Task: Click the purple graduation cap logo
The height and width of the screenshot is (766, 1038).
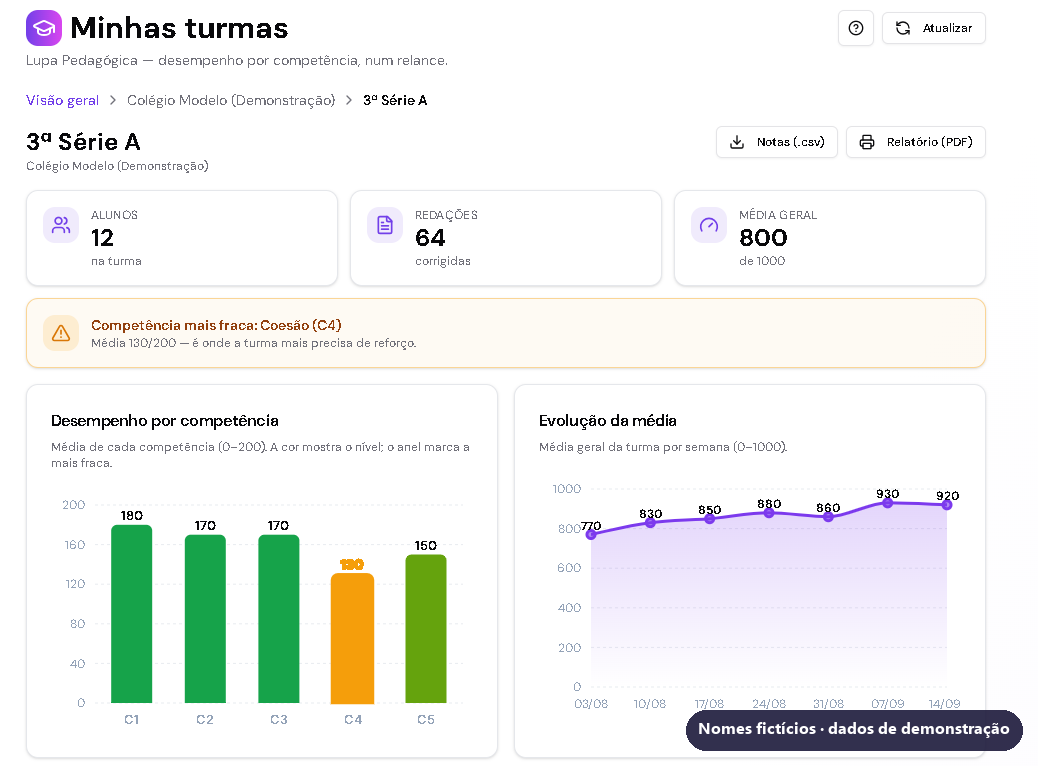Action: pyautogui.click(x=44, y=28)
